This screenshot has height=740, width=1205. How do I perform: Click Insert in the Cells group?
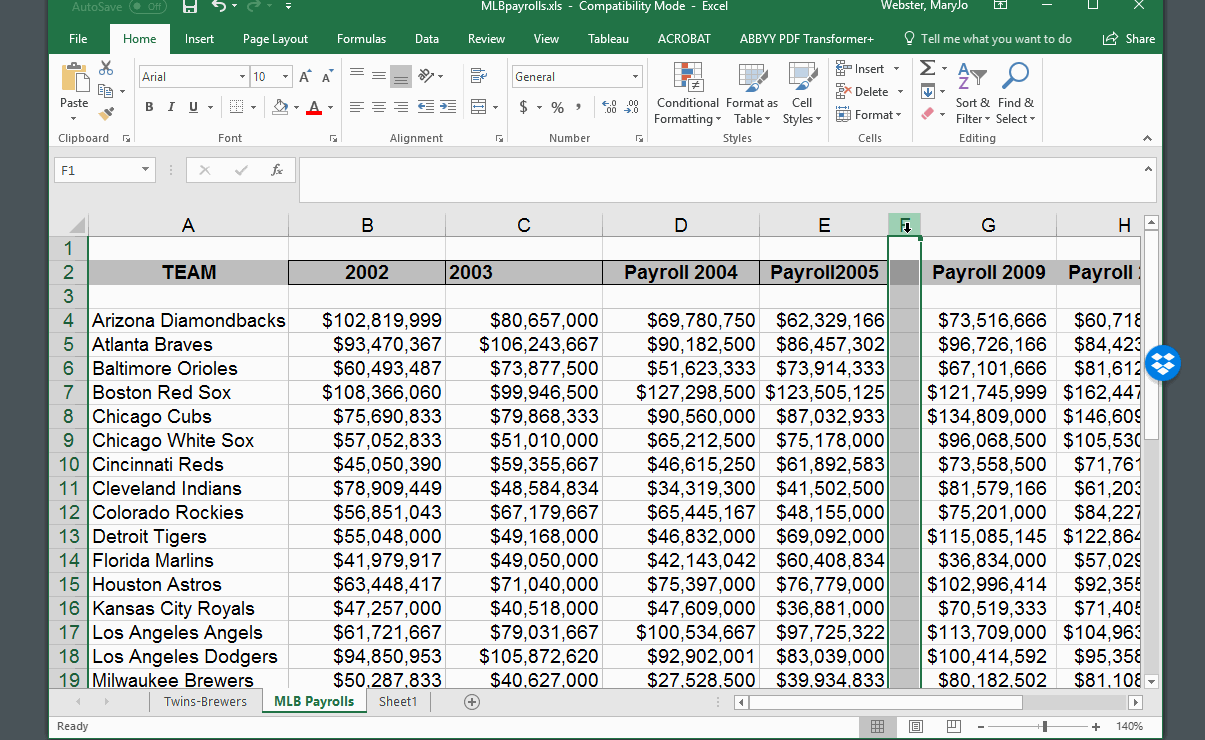pos(867,69)
